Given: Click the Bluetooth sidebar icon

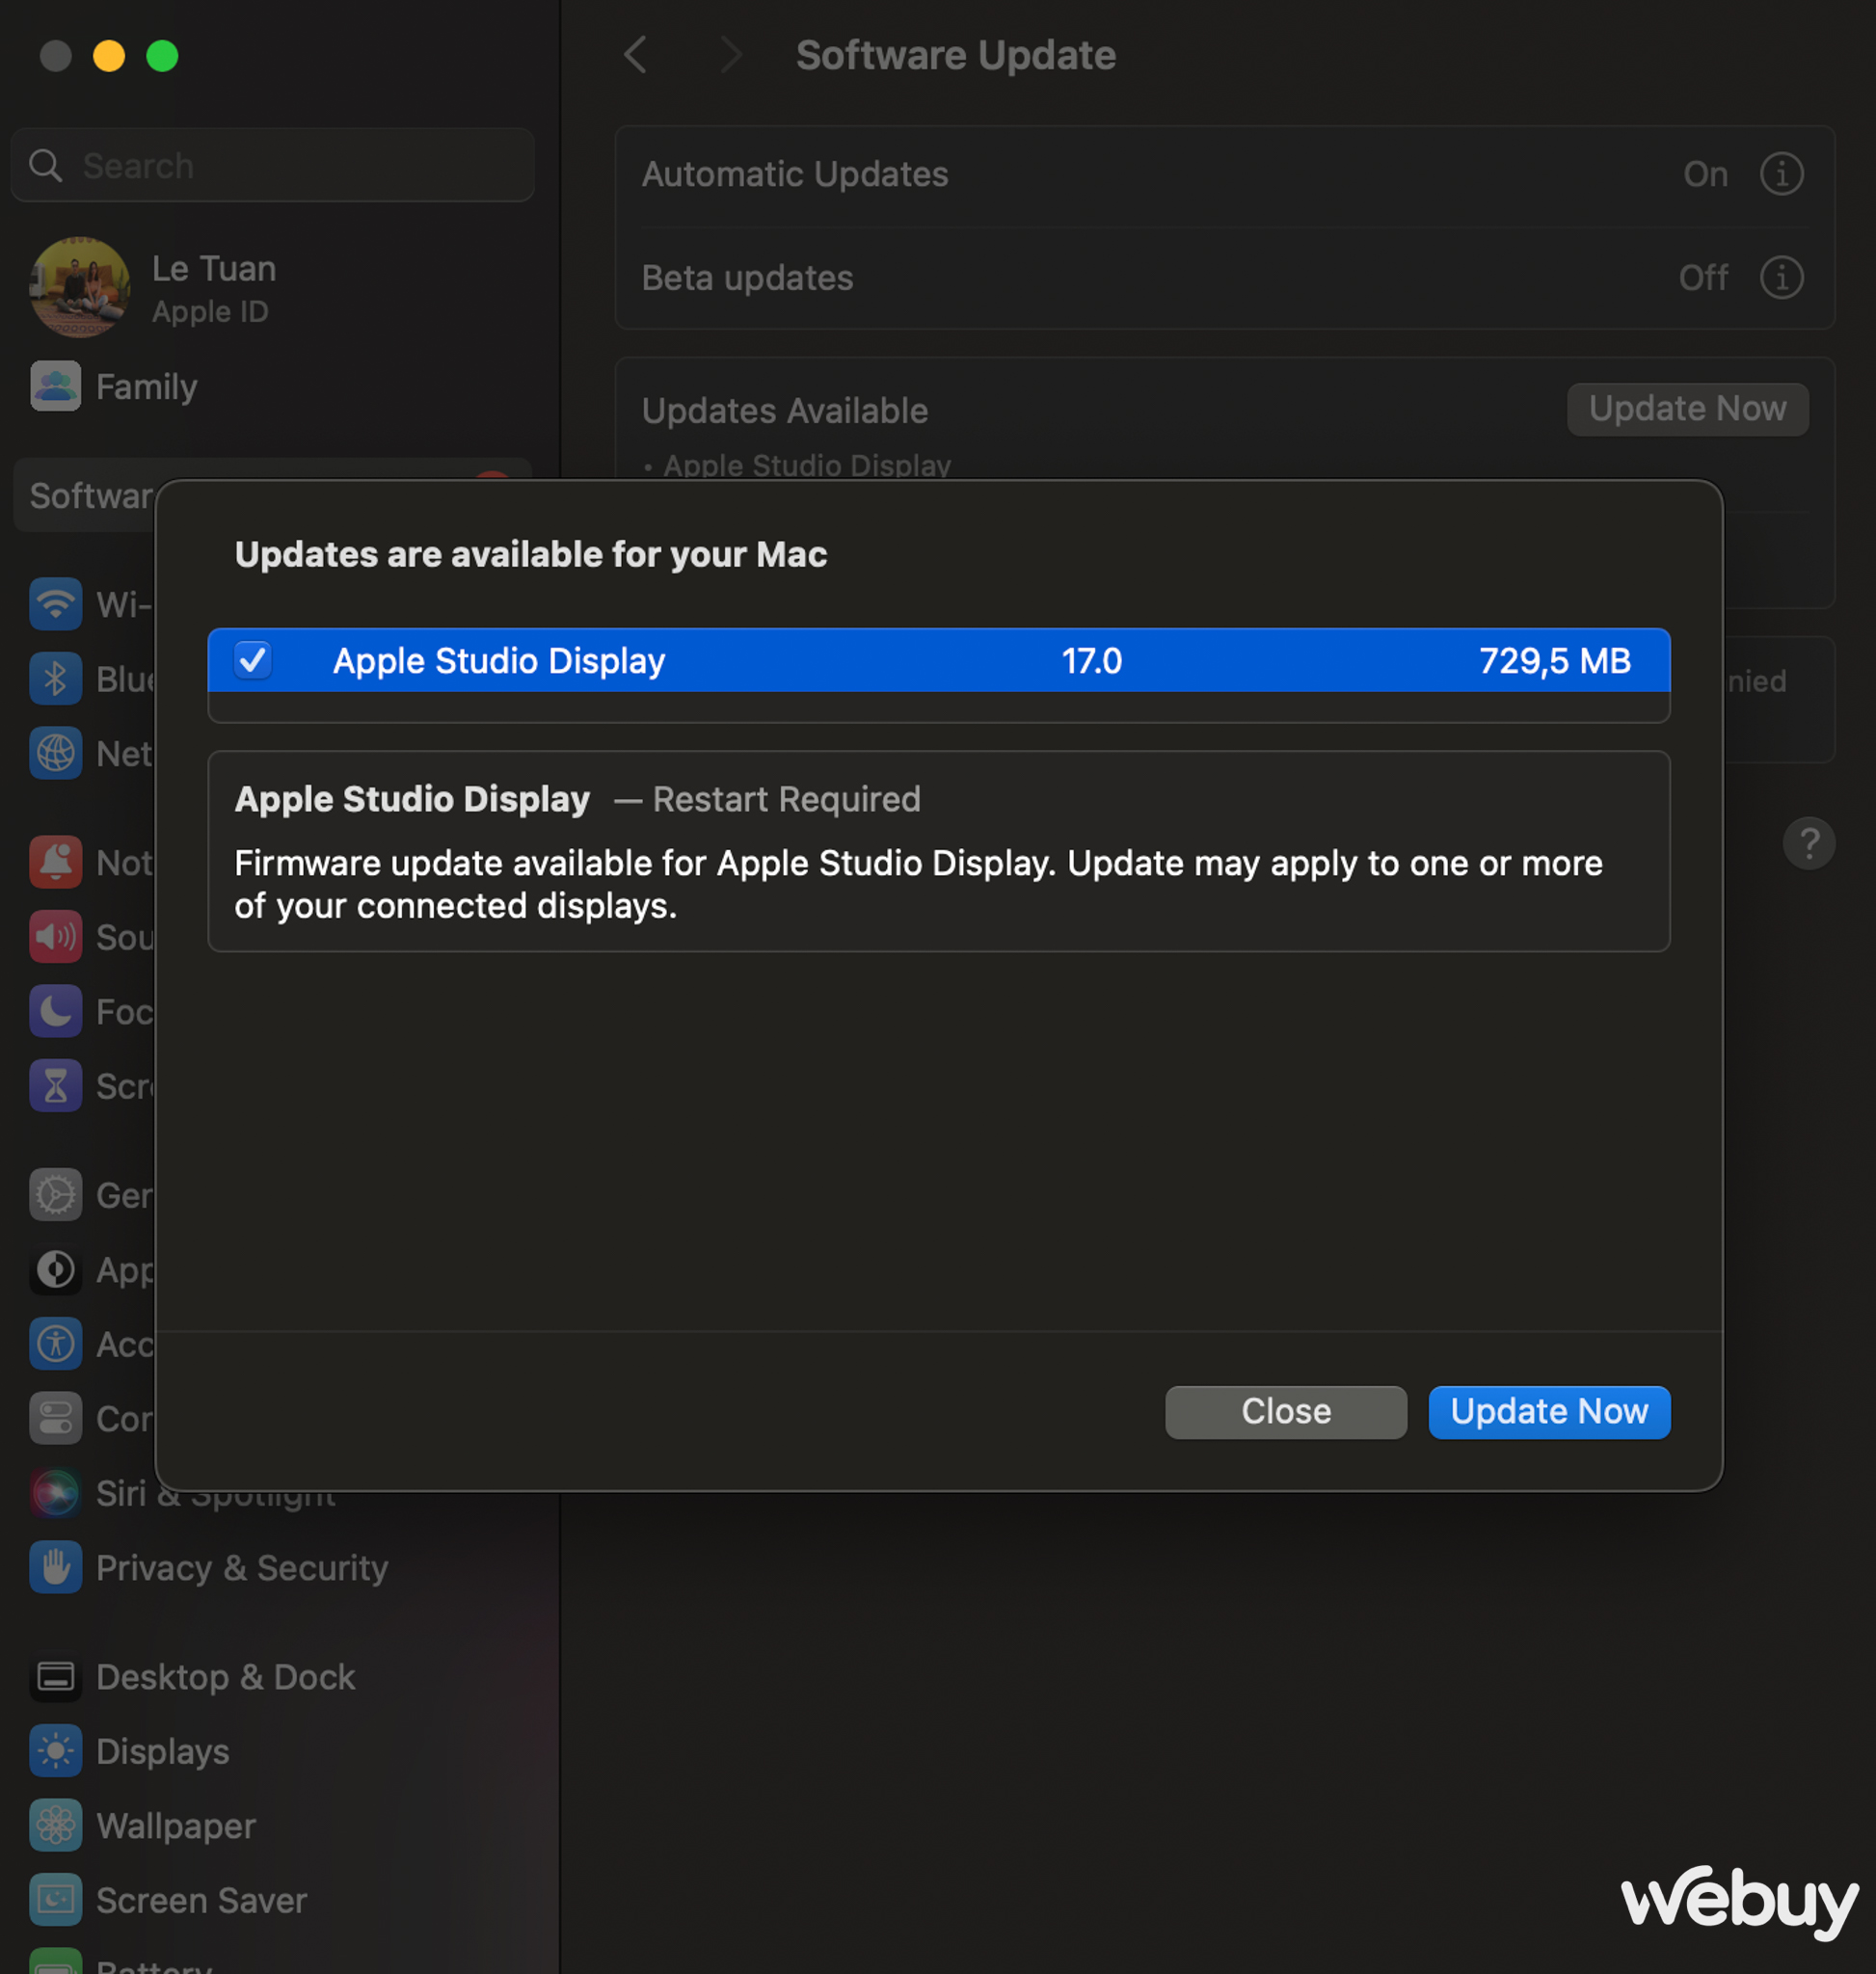Looking at the screenshot, I should (x=55, y=679).
